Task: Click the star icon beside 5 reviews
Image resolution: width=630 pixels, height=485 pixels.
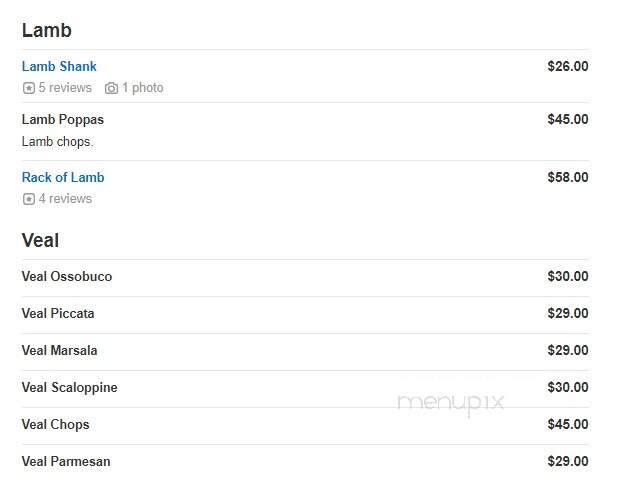Action: tap(29, 88)
